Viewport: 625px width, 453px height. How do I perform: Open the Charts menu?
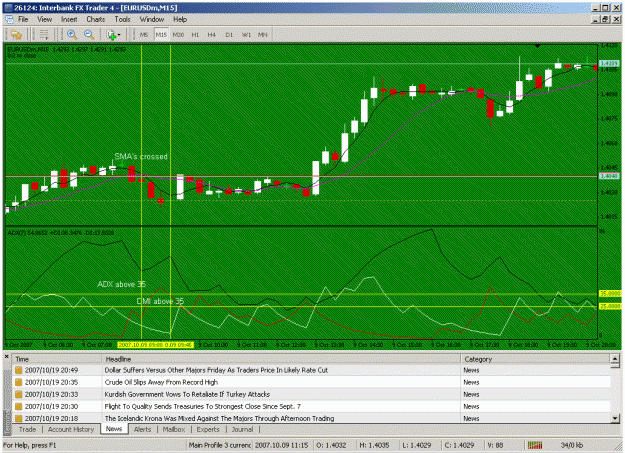click(x=96, y=20)
